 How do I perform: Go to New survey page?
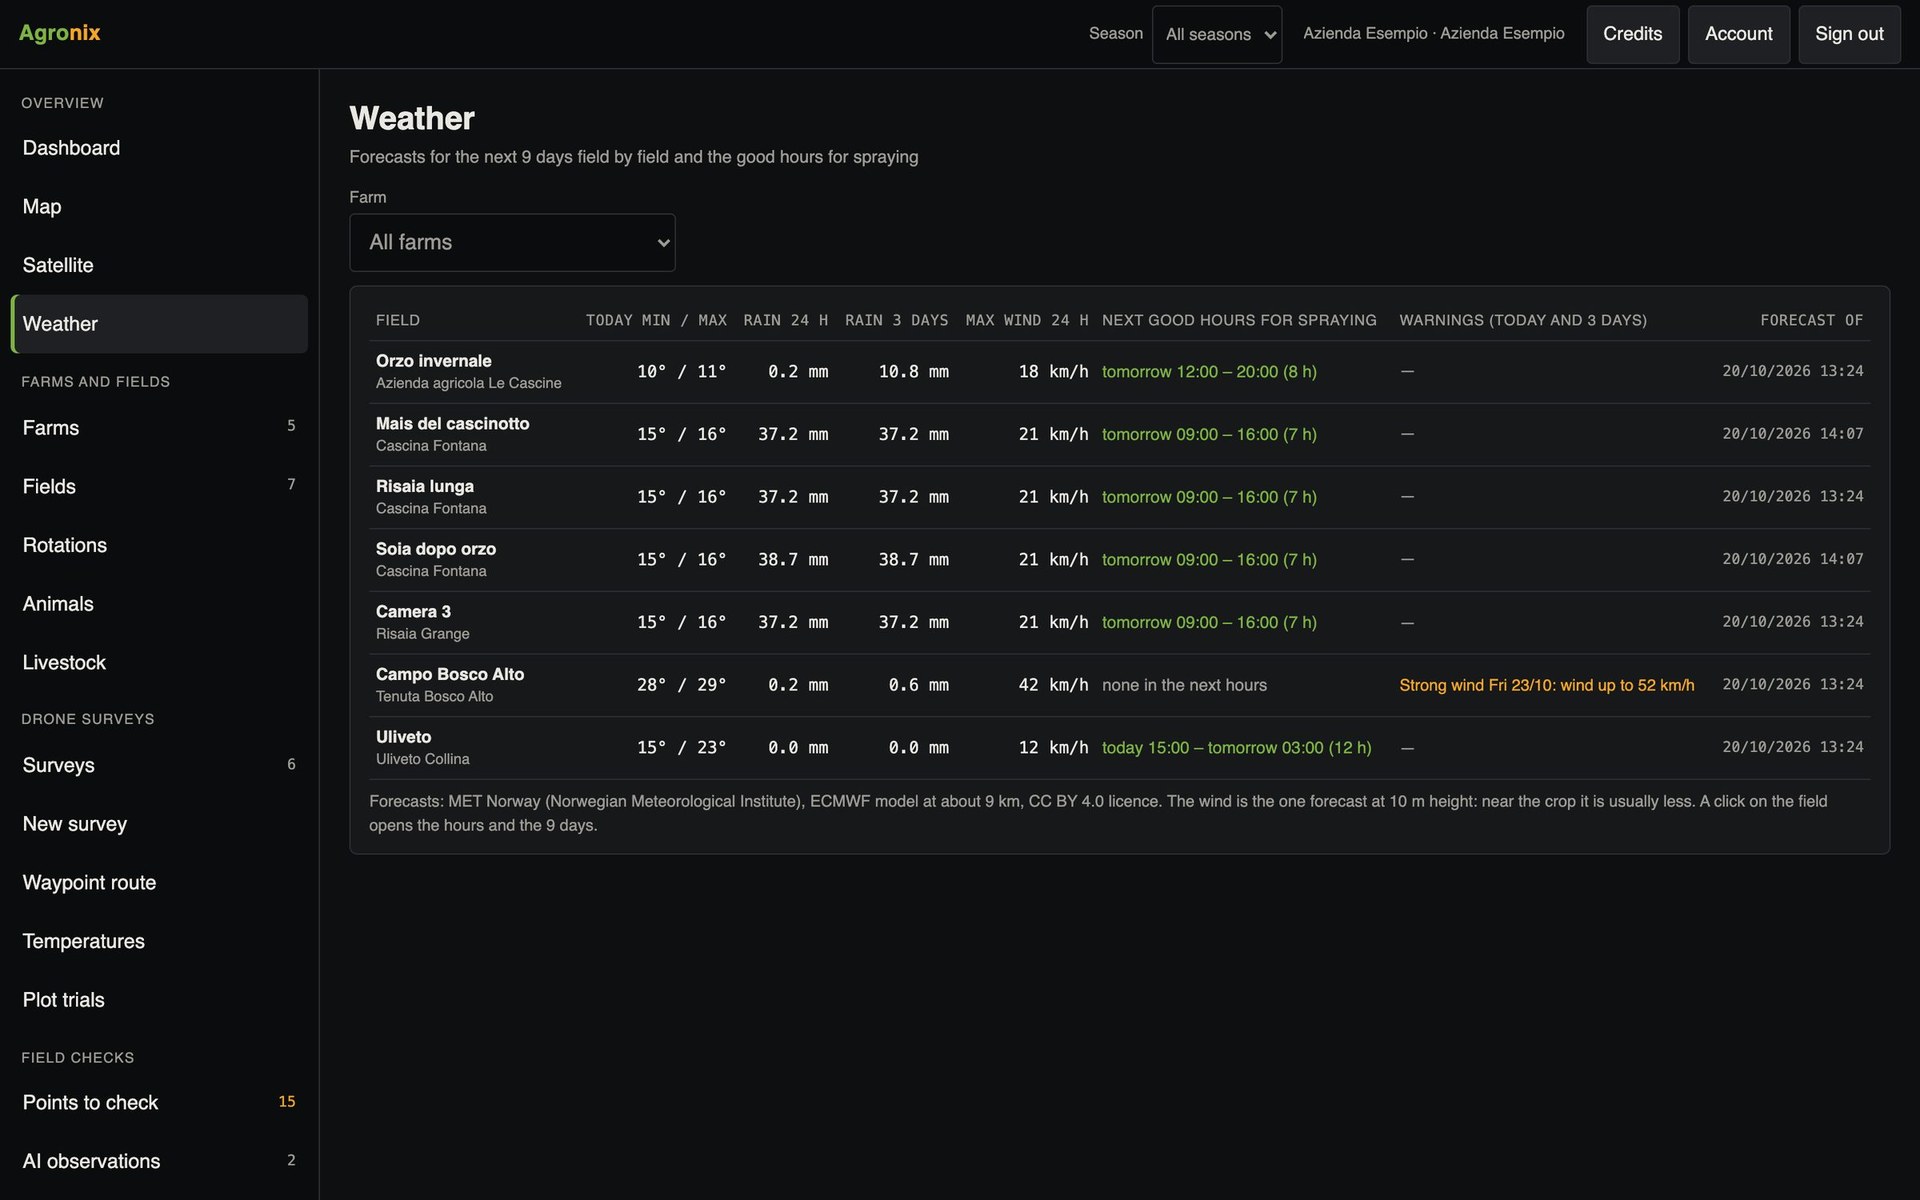[x=159, y=824]
